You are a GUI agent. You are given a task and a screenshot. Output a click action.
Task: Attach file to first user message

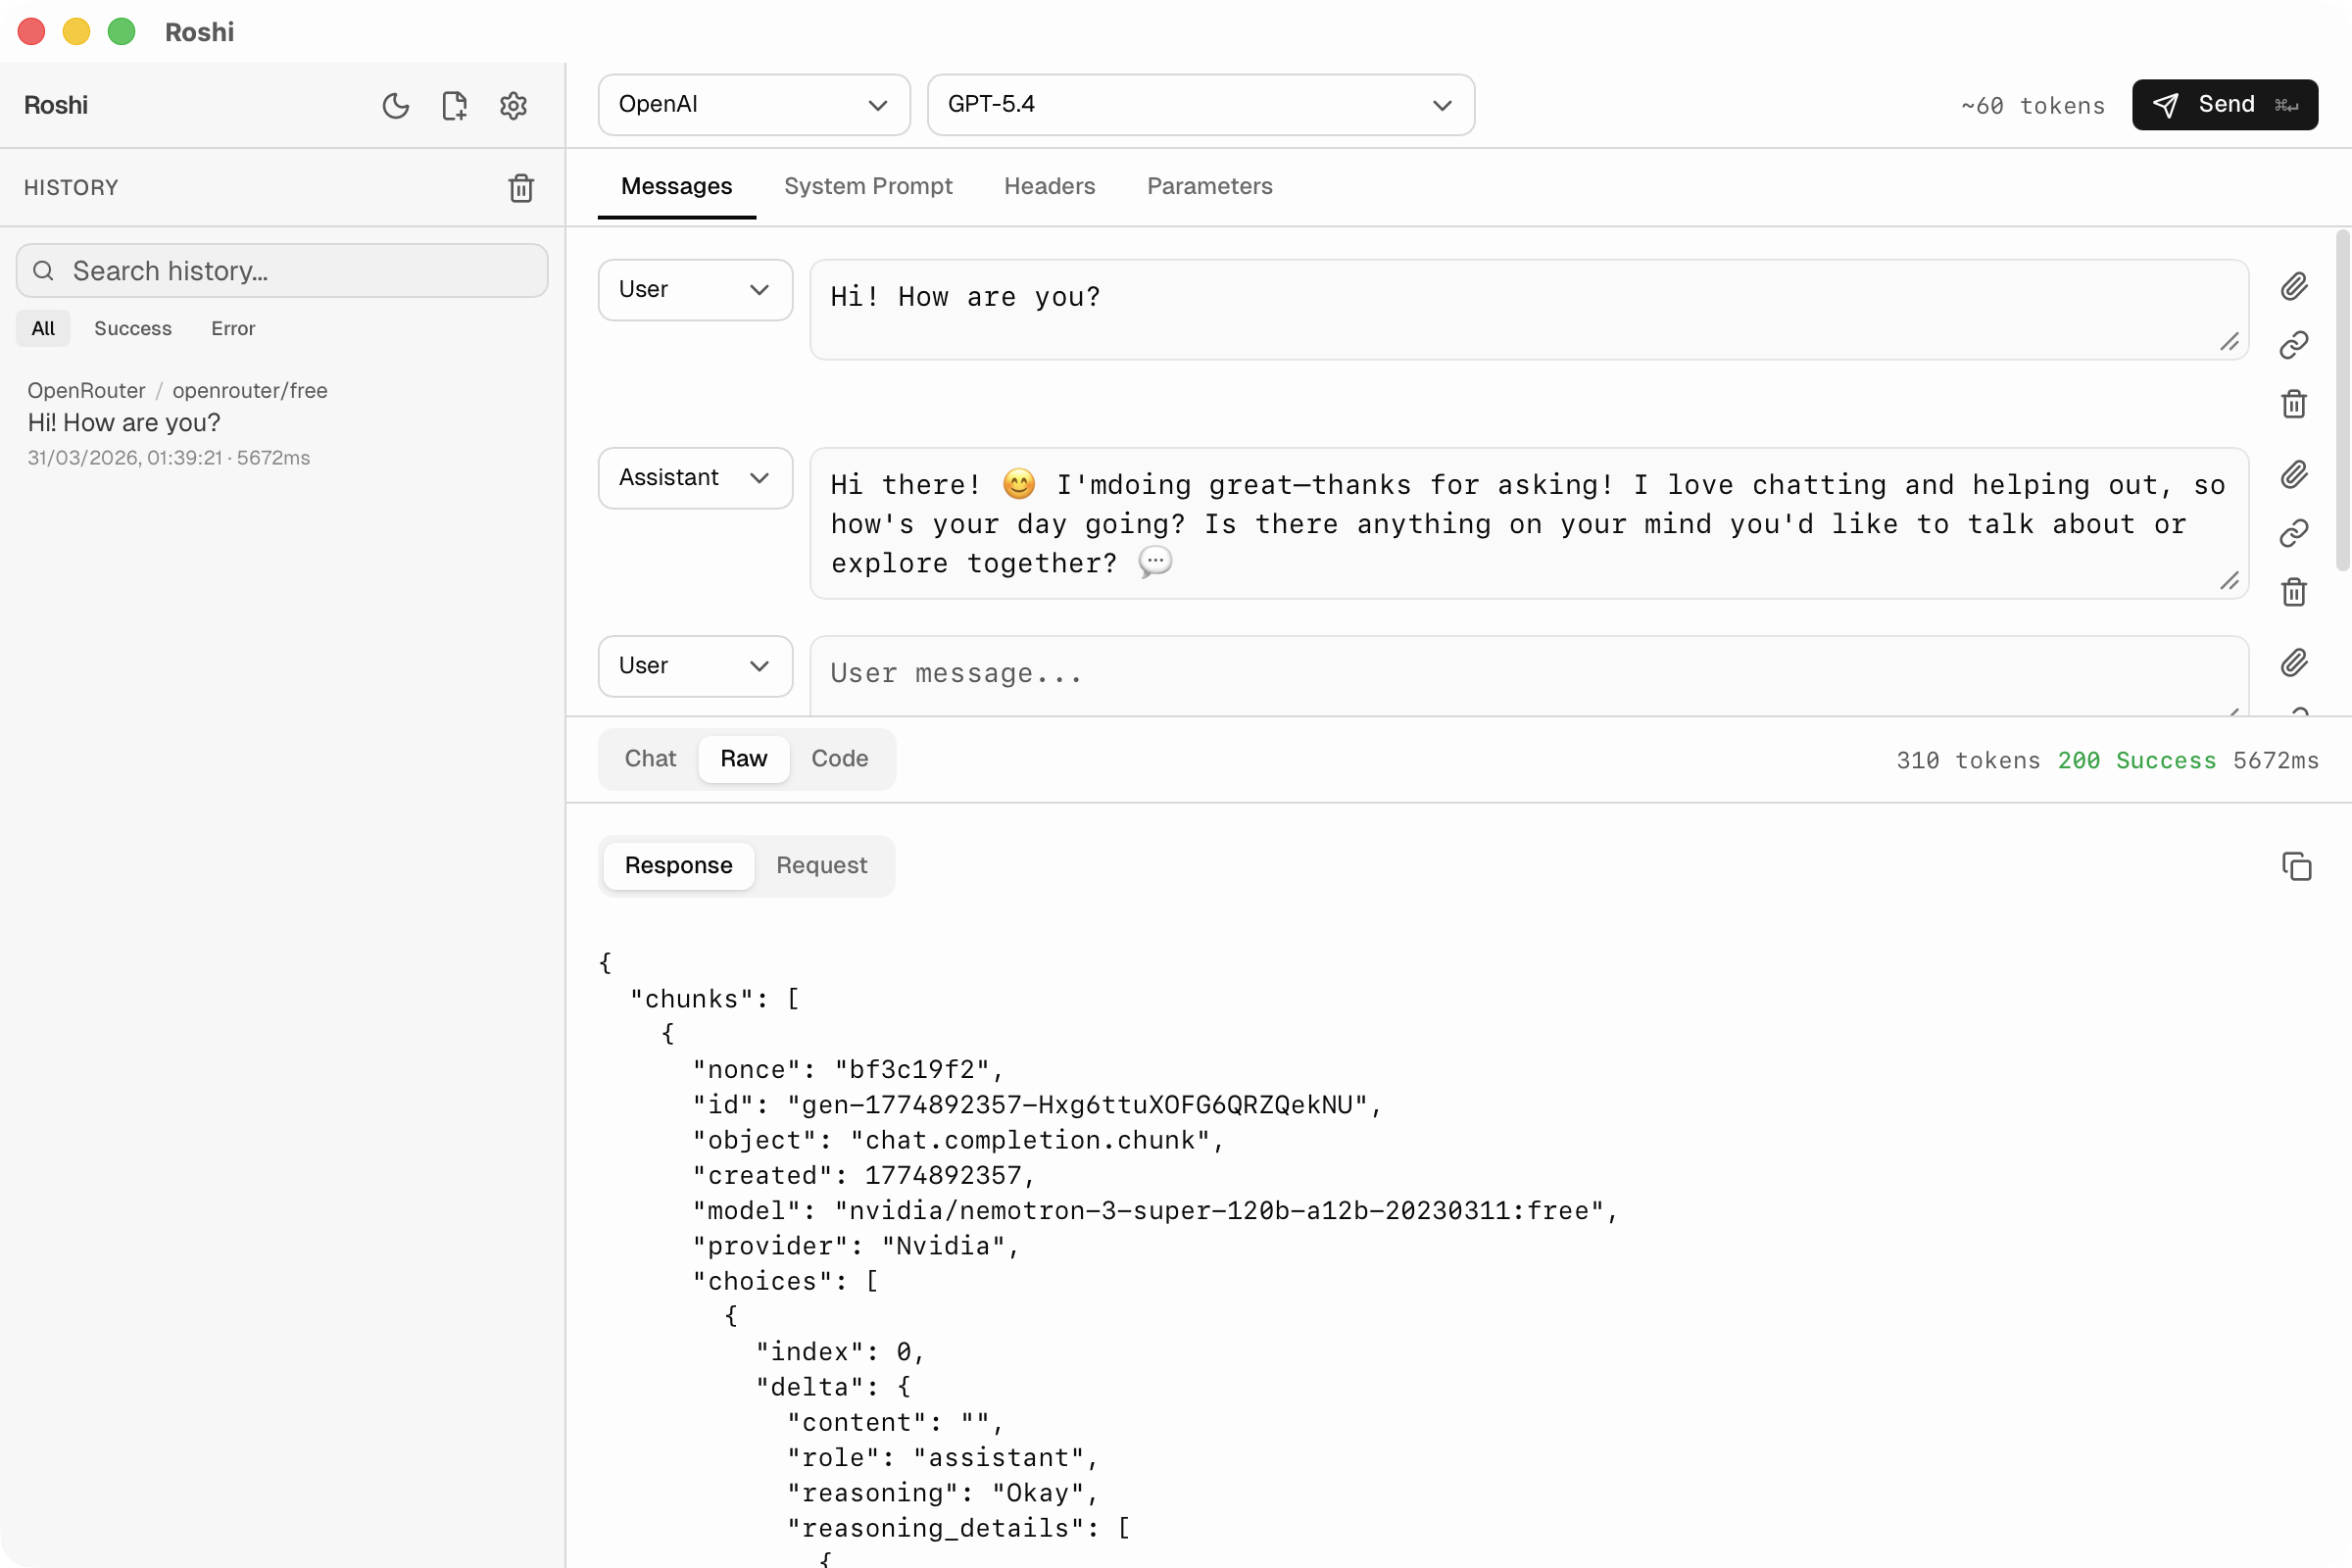point(2294,287)
